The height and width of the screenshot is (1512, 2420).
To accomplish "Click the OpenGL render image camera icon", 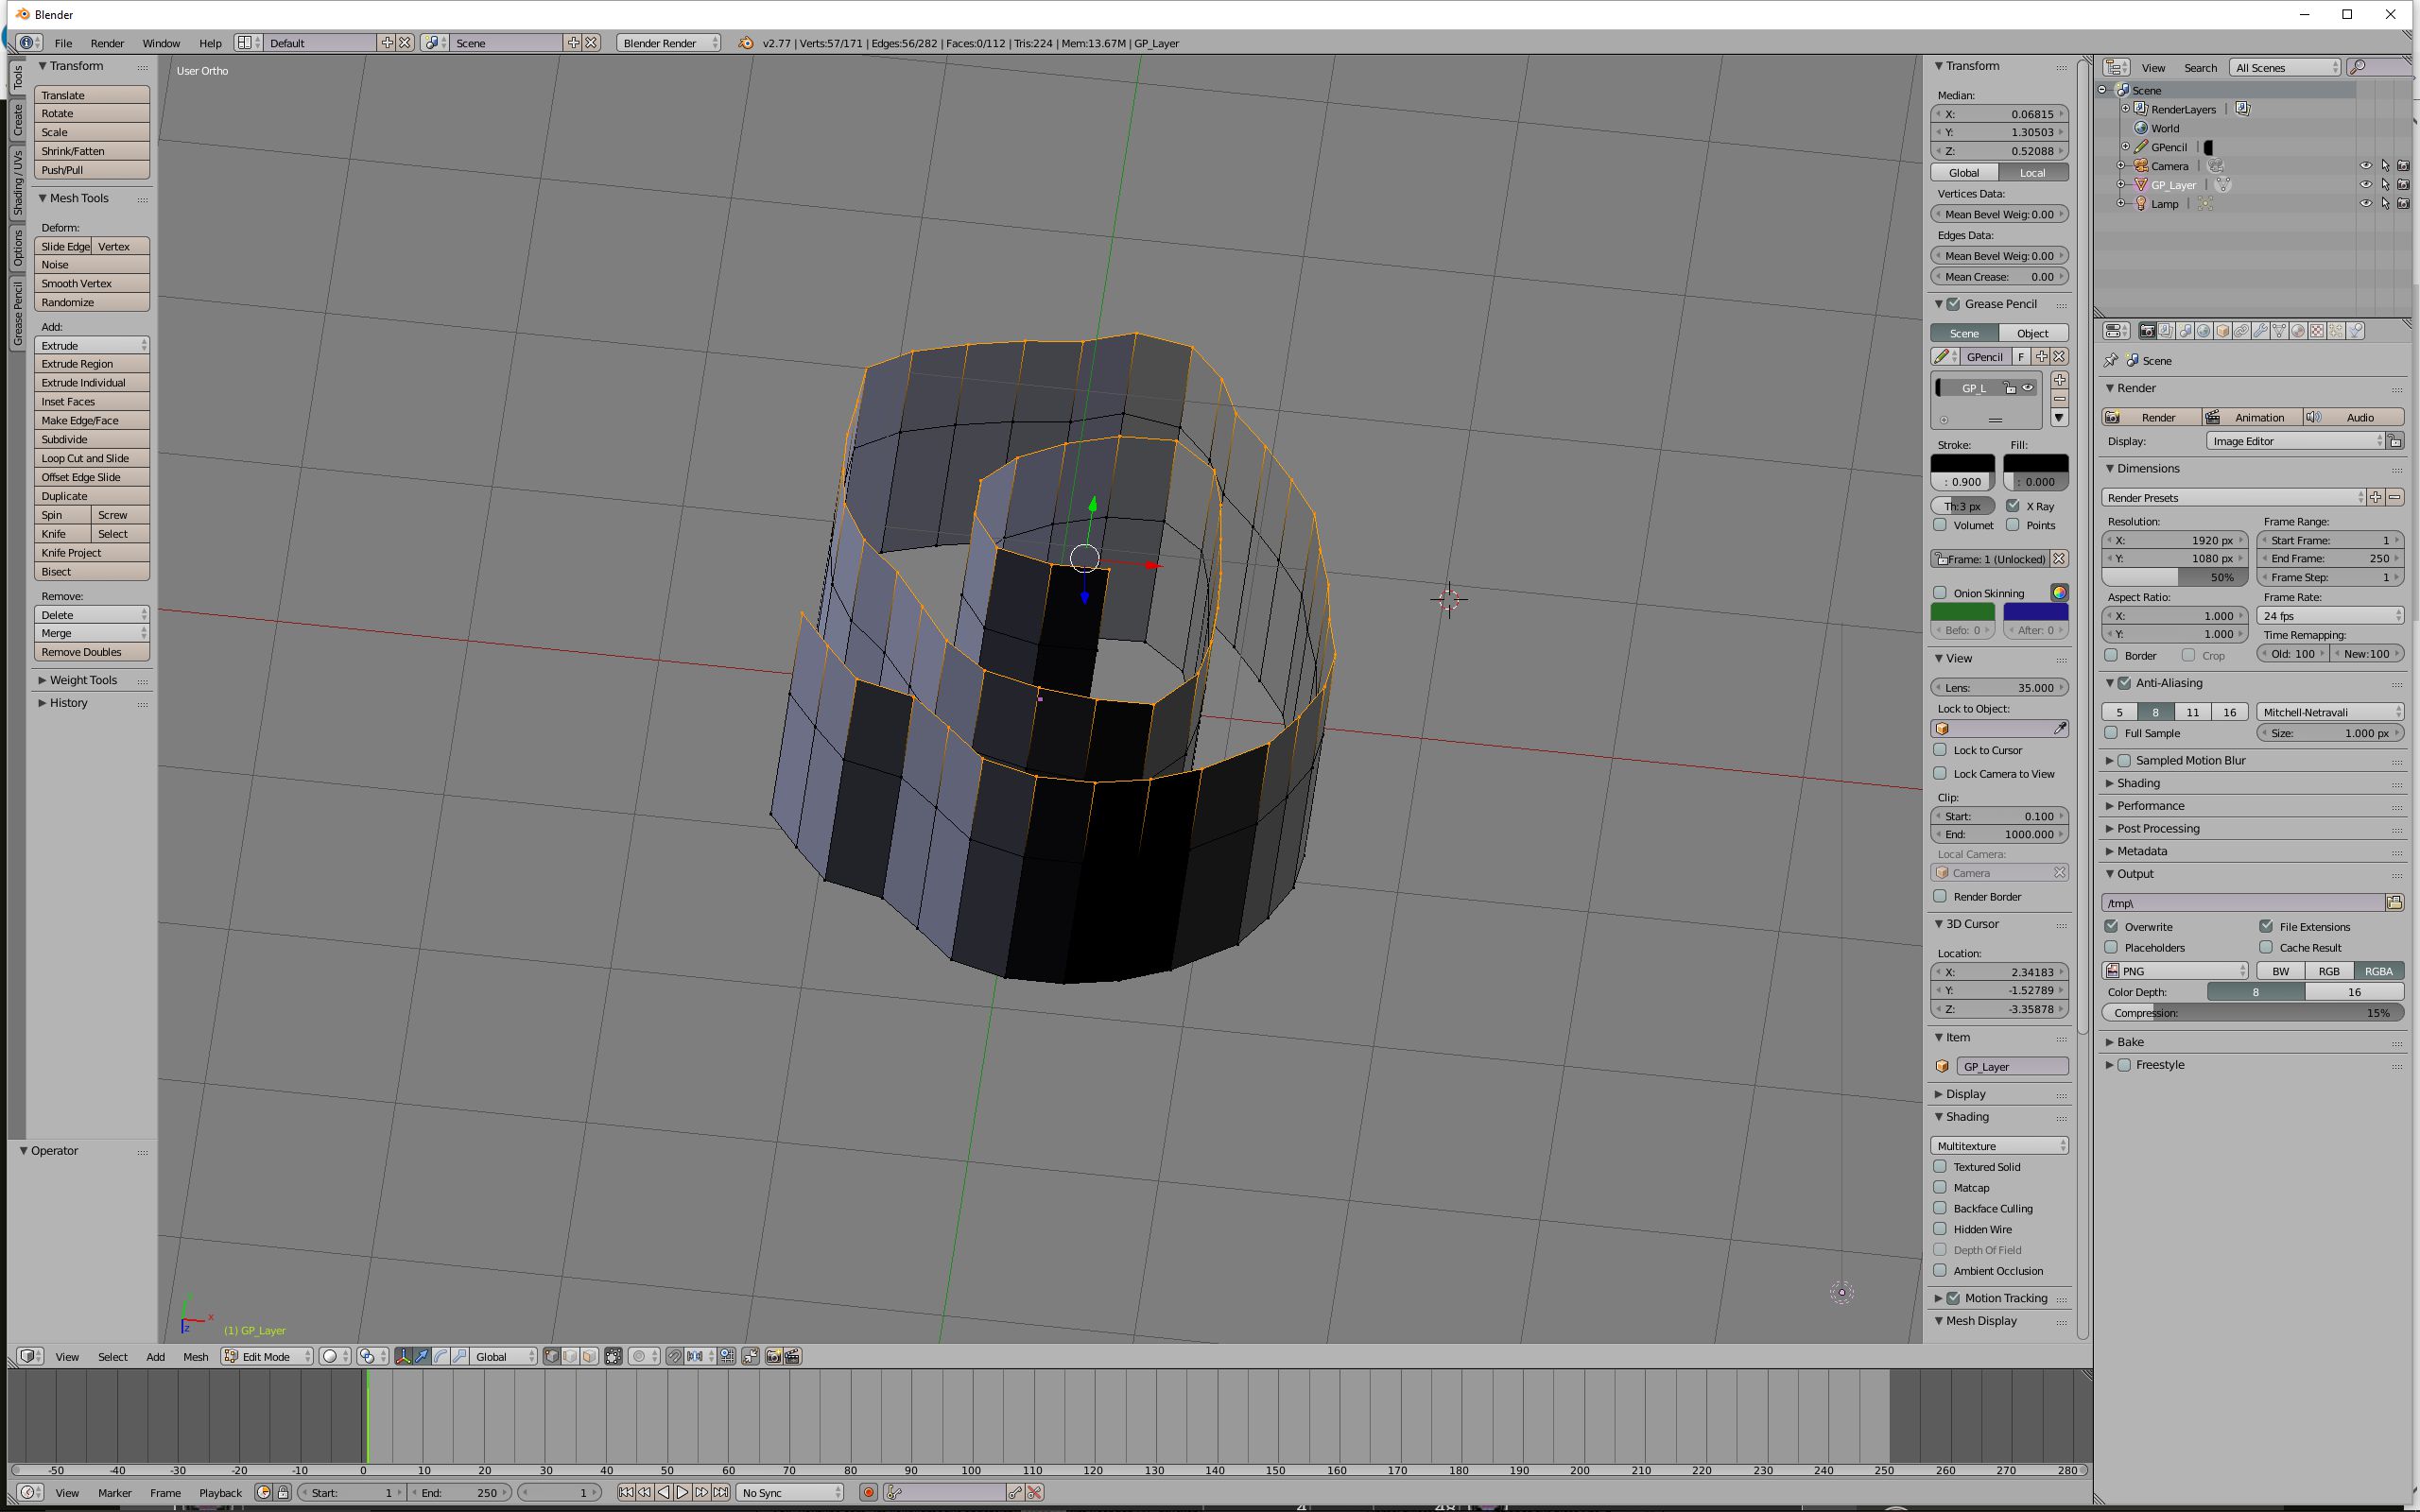I will [x=773, y=1357].
